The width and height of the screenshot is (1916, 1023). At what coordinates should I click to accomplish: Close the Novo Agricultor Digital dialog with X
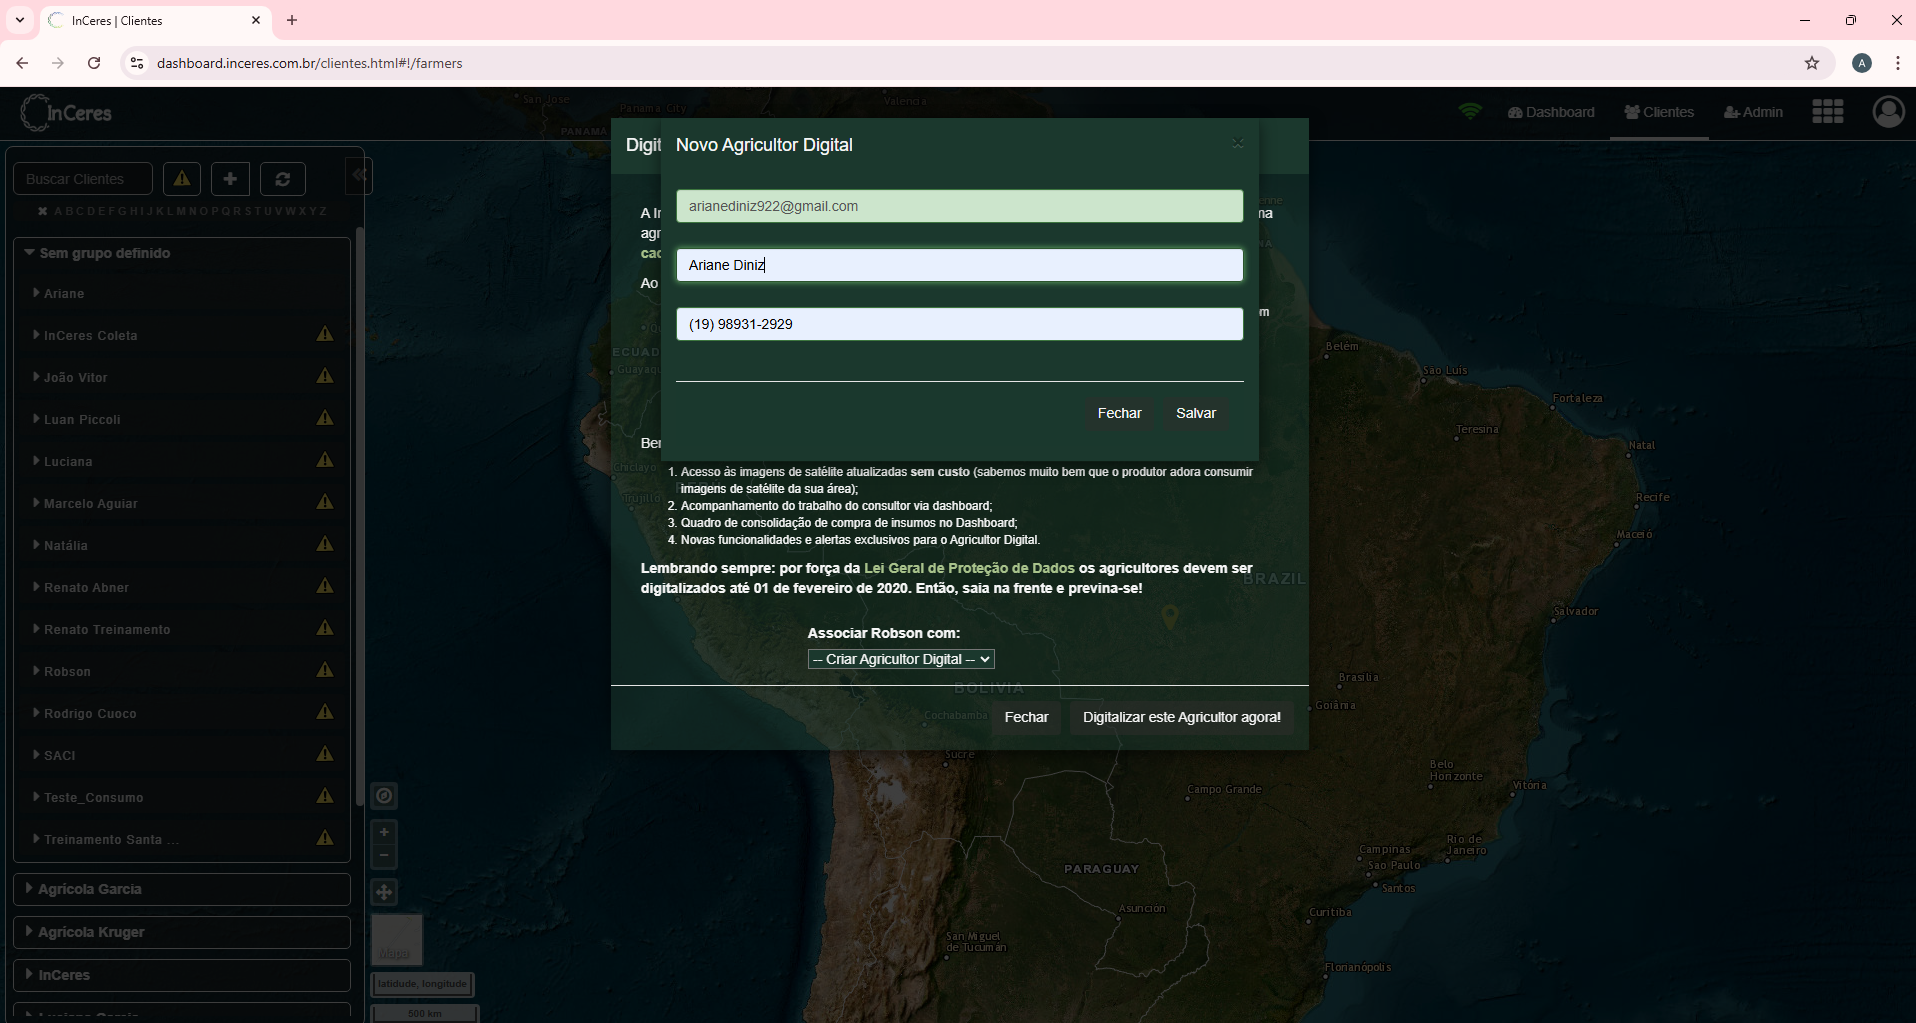point(1238,144)
